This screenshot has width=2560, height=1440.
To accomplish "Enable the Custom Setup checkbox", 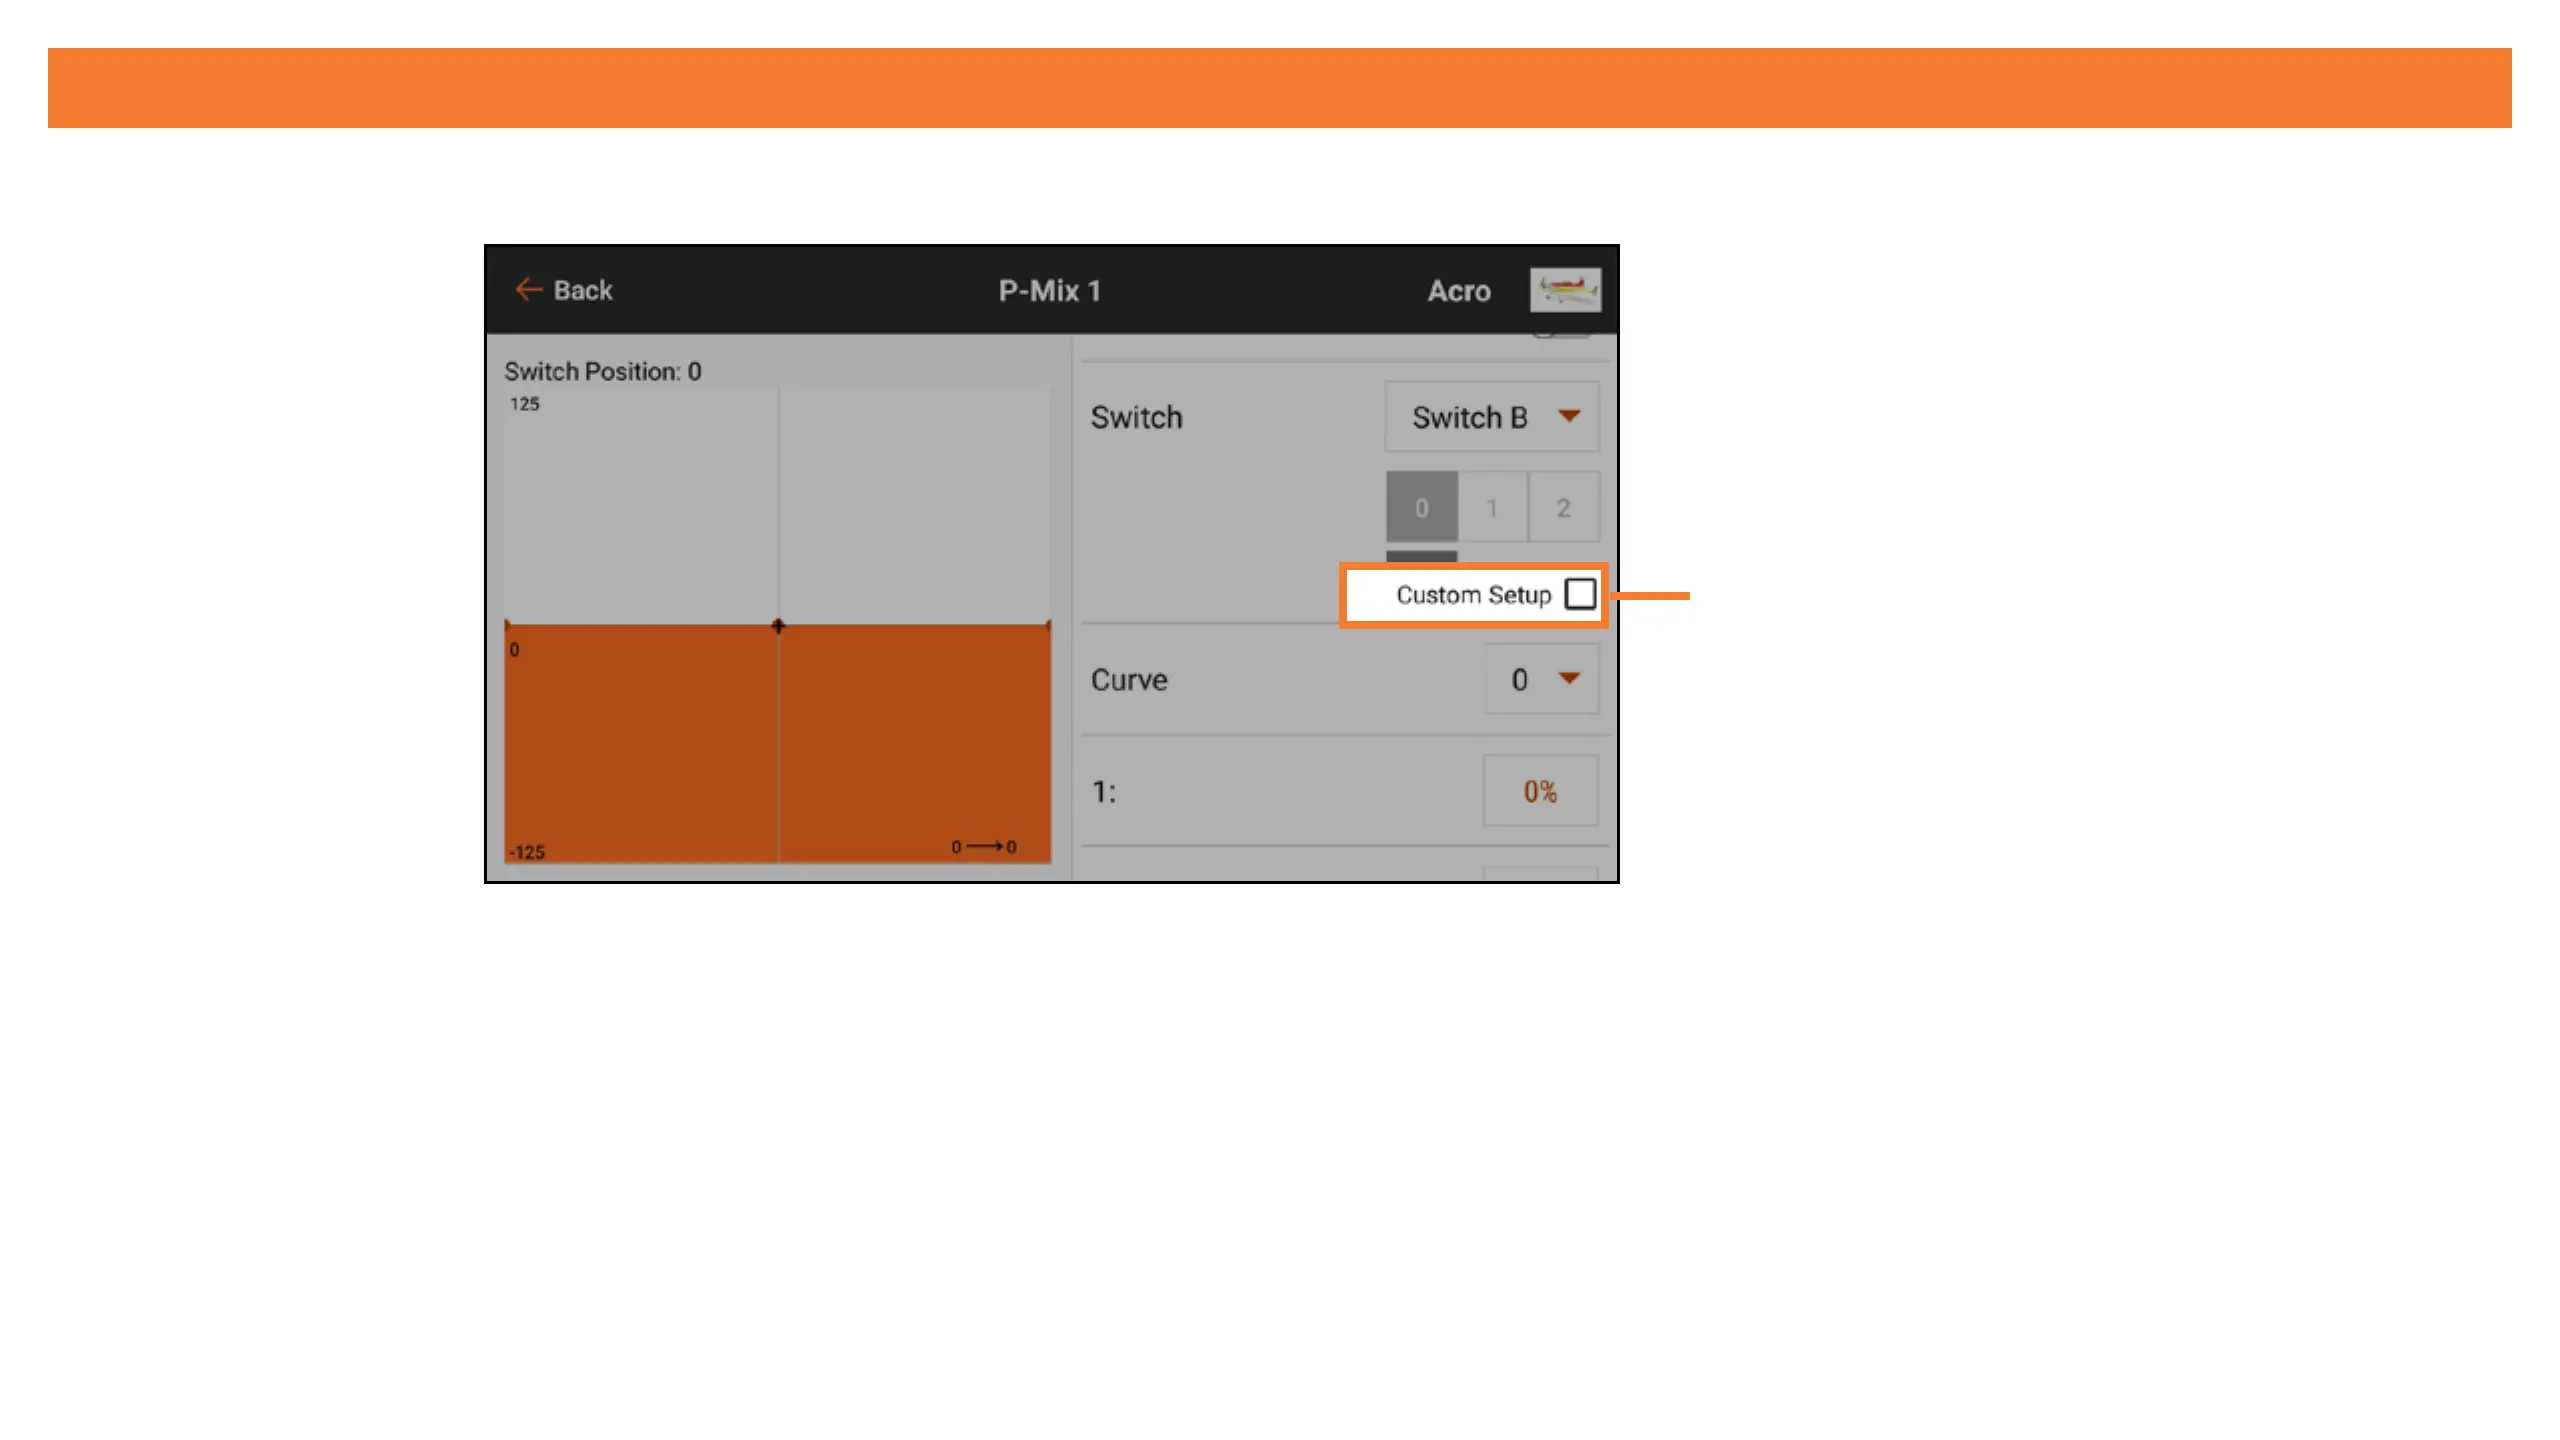I will coord(1580,594).
